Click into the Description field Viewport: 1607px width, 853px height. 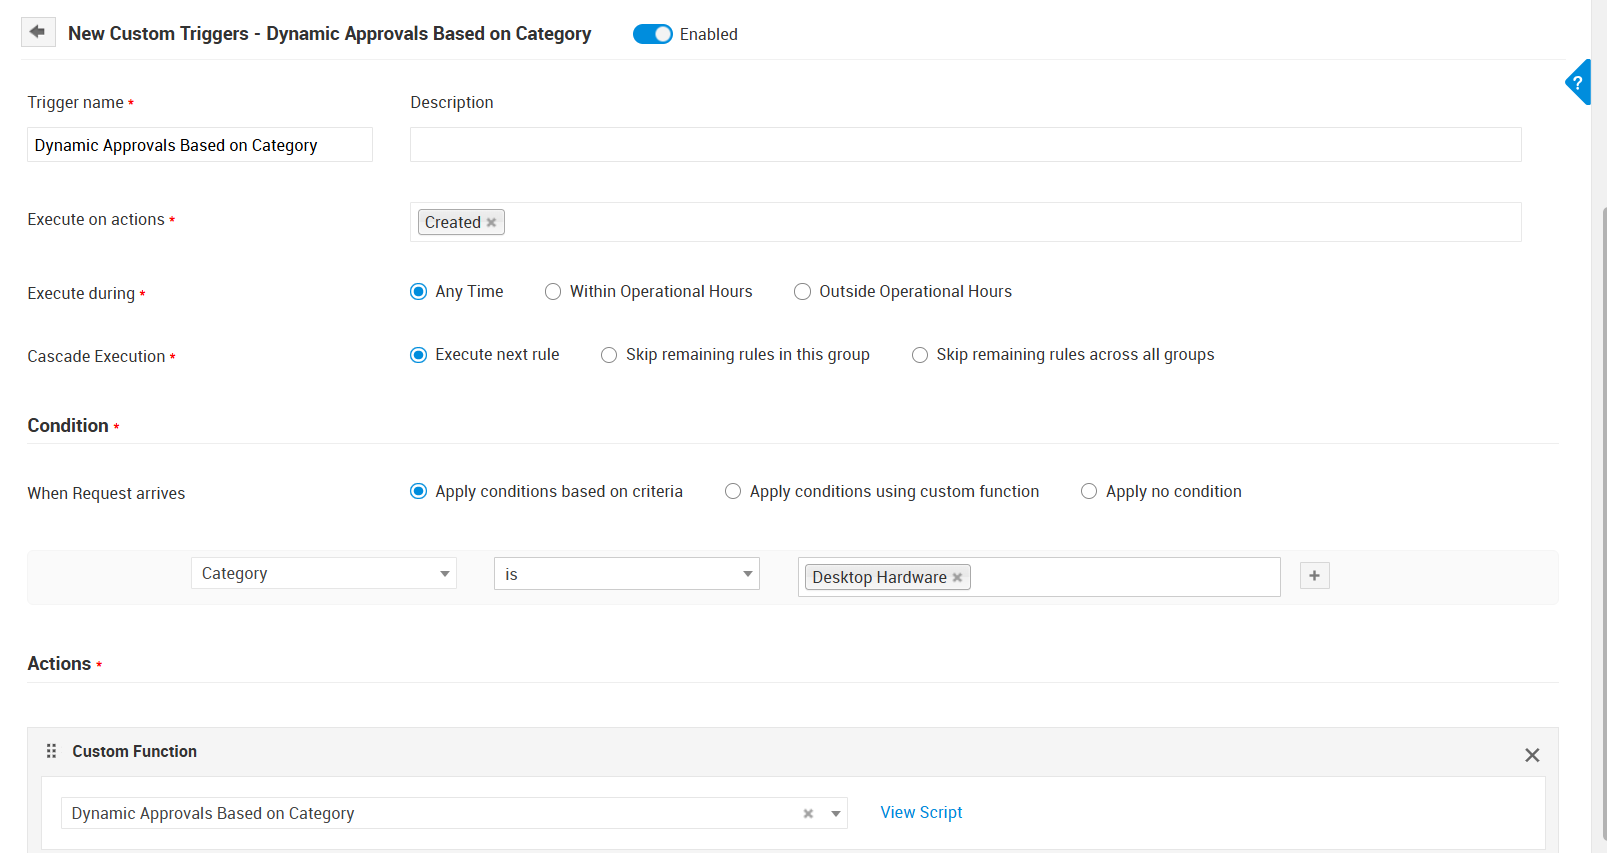(965, 145)
